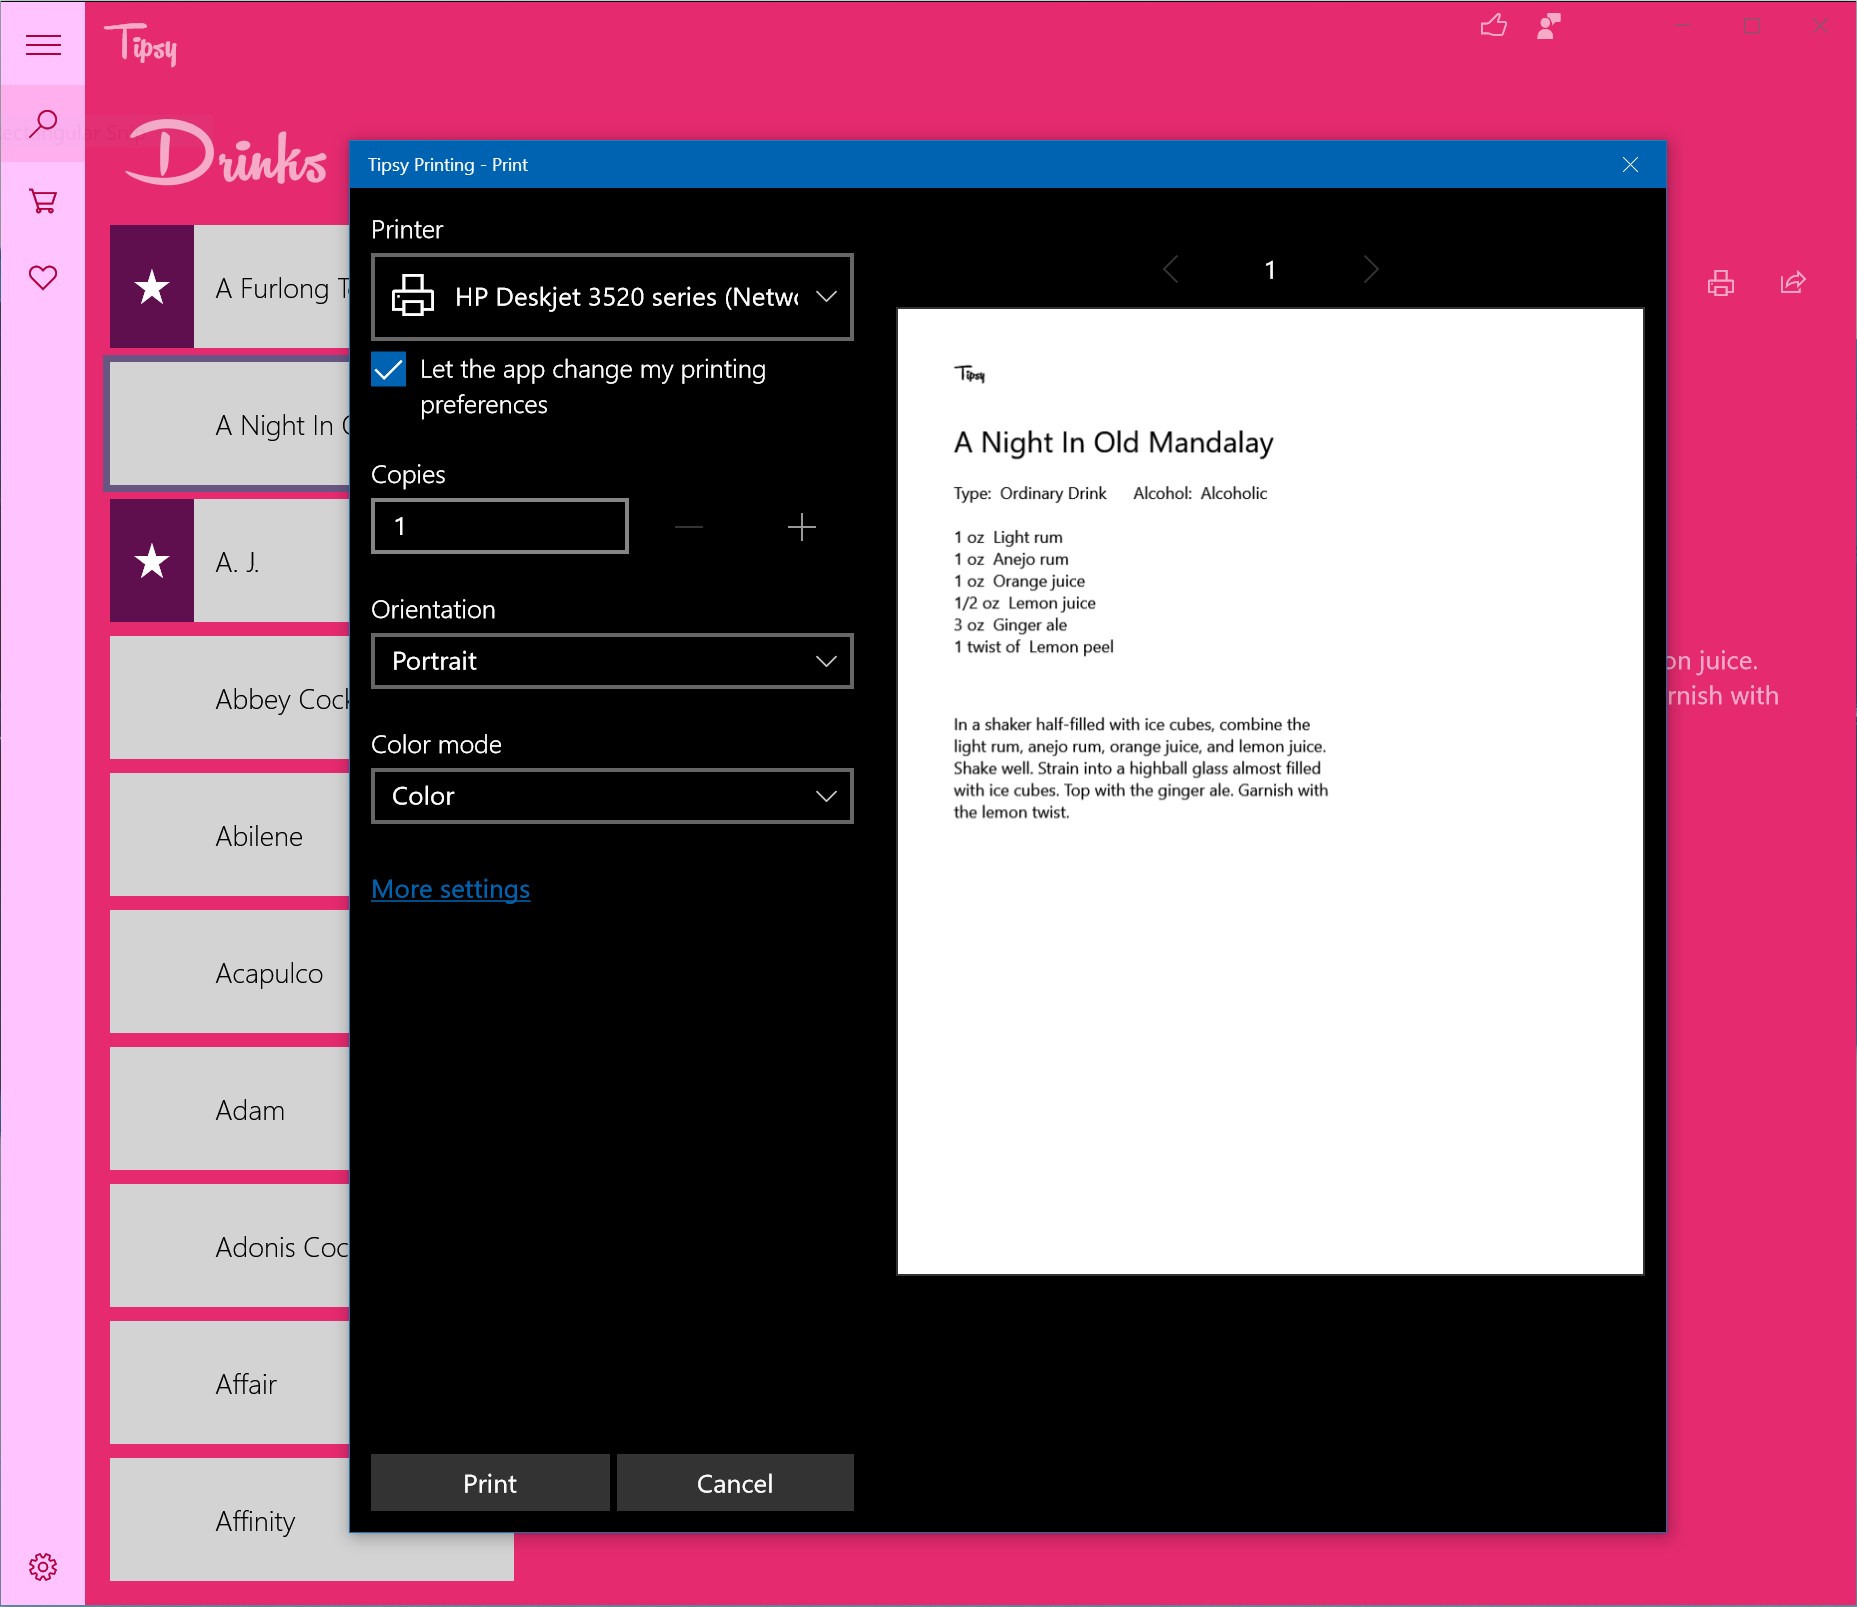Decrease number of copies
1857x1607 pixels.
tap(689, 527)
